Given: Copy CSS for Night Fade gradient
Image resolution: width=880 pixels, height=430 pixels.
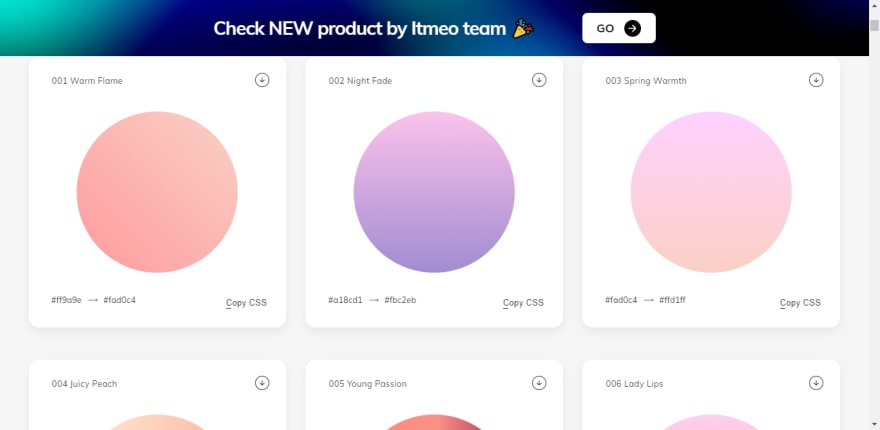Looking at the screenshot, I should 523,303.
